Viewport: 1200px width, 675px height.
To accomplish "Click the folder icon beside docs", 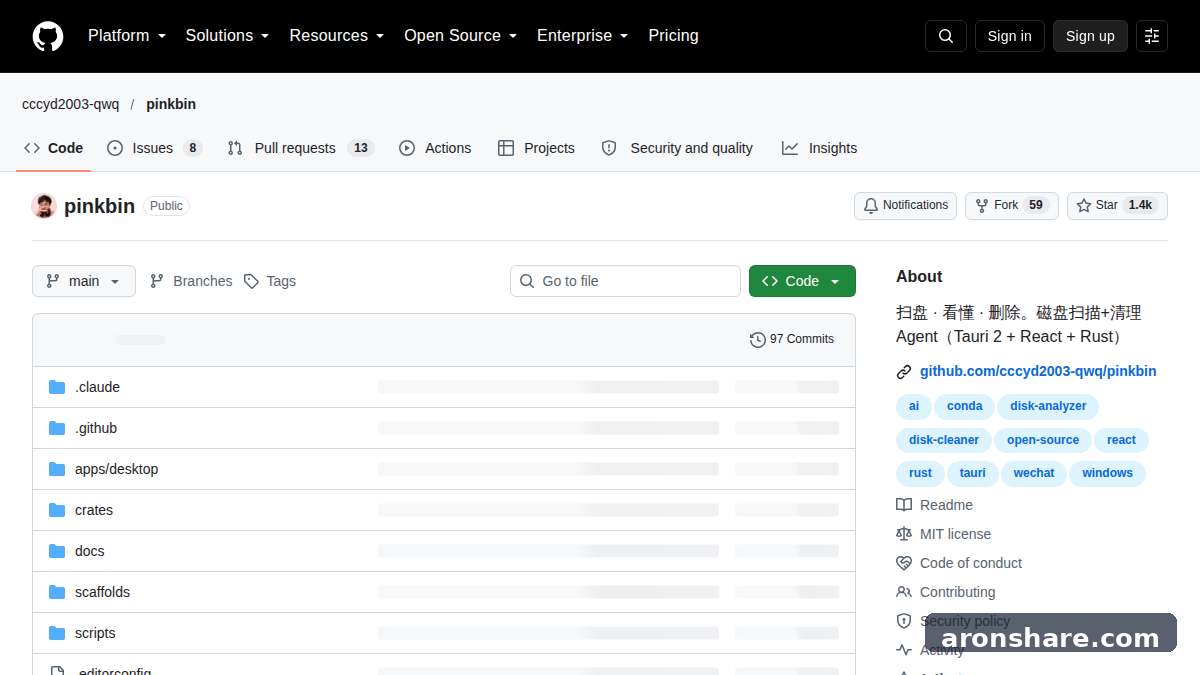I will coord(57,551).
